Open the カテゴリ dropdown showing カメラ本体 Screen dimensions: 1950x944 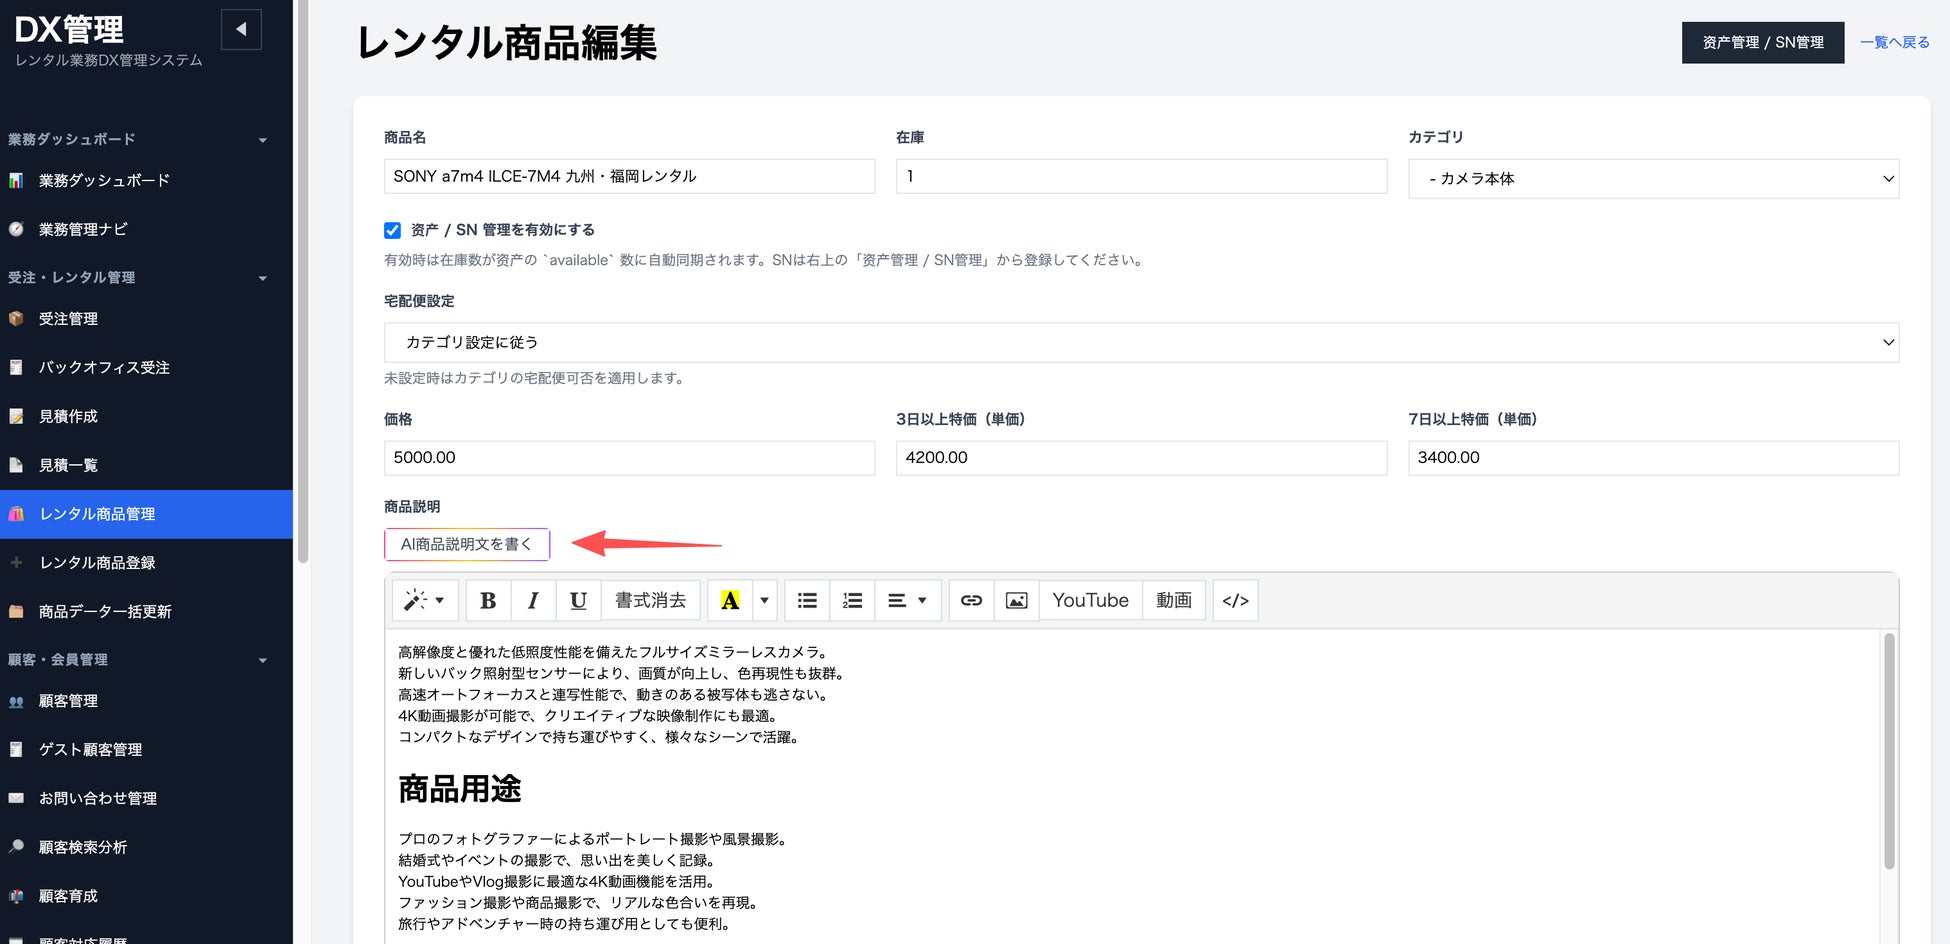click(x=1653, y=178)
